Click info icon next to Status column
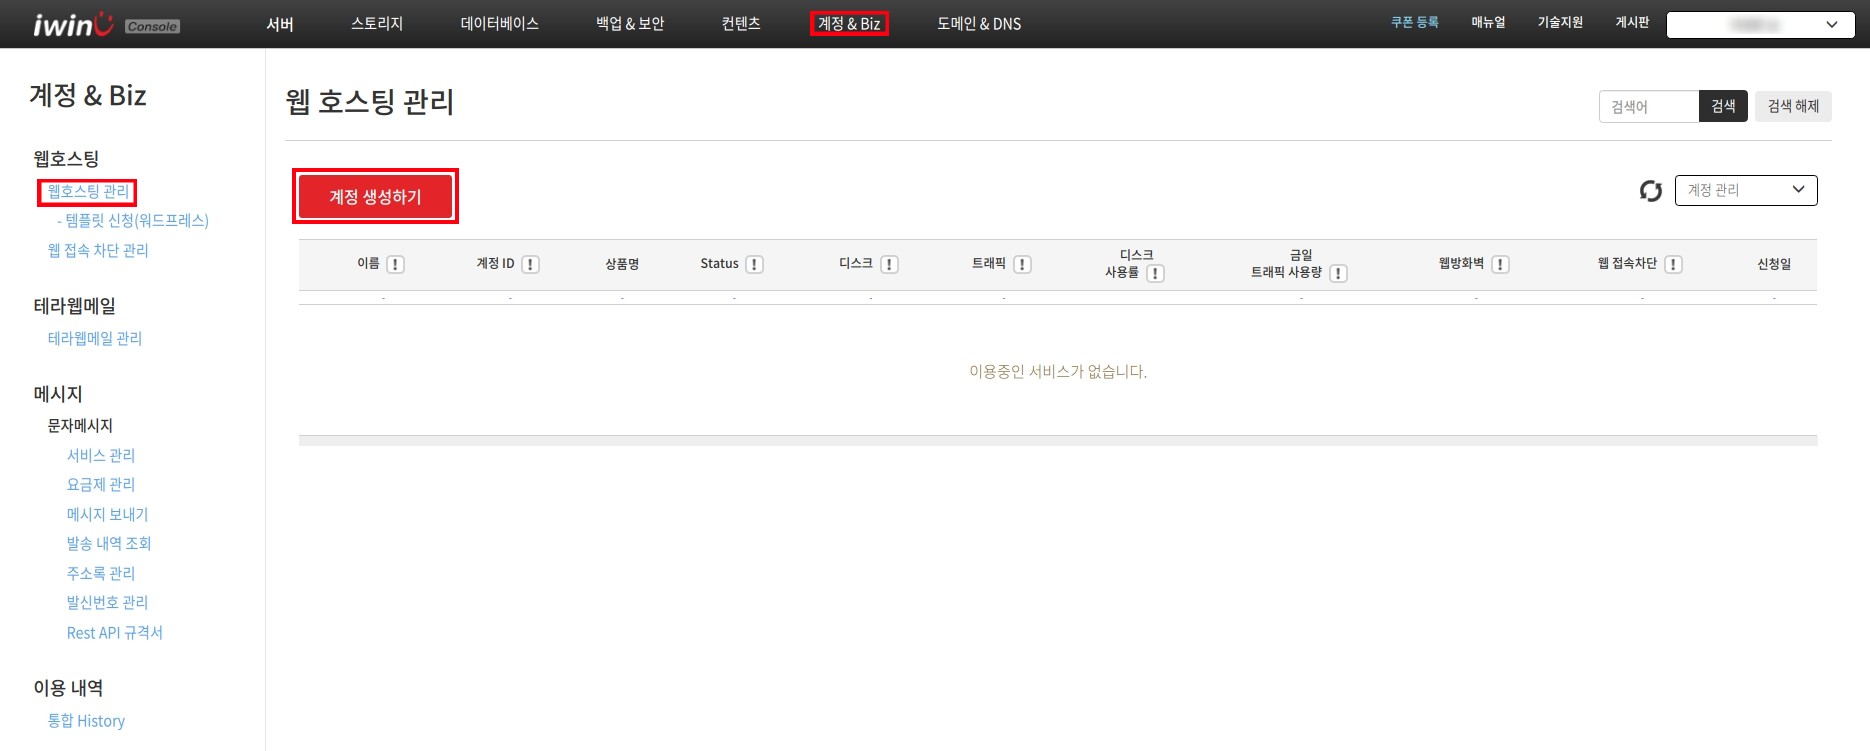Viewport: 1870px width, 751px height. [x=755, y=264]
